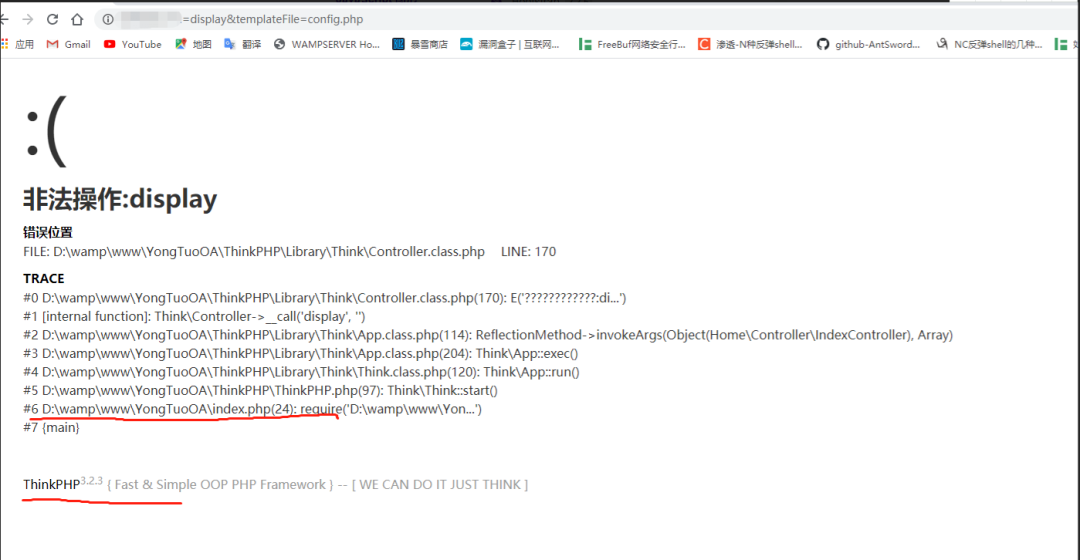Open the Apps (应用) bookmarks shortcut
Screen dimensions: 1080x560
coord(18,44)
